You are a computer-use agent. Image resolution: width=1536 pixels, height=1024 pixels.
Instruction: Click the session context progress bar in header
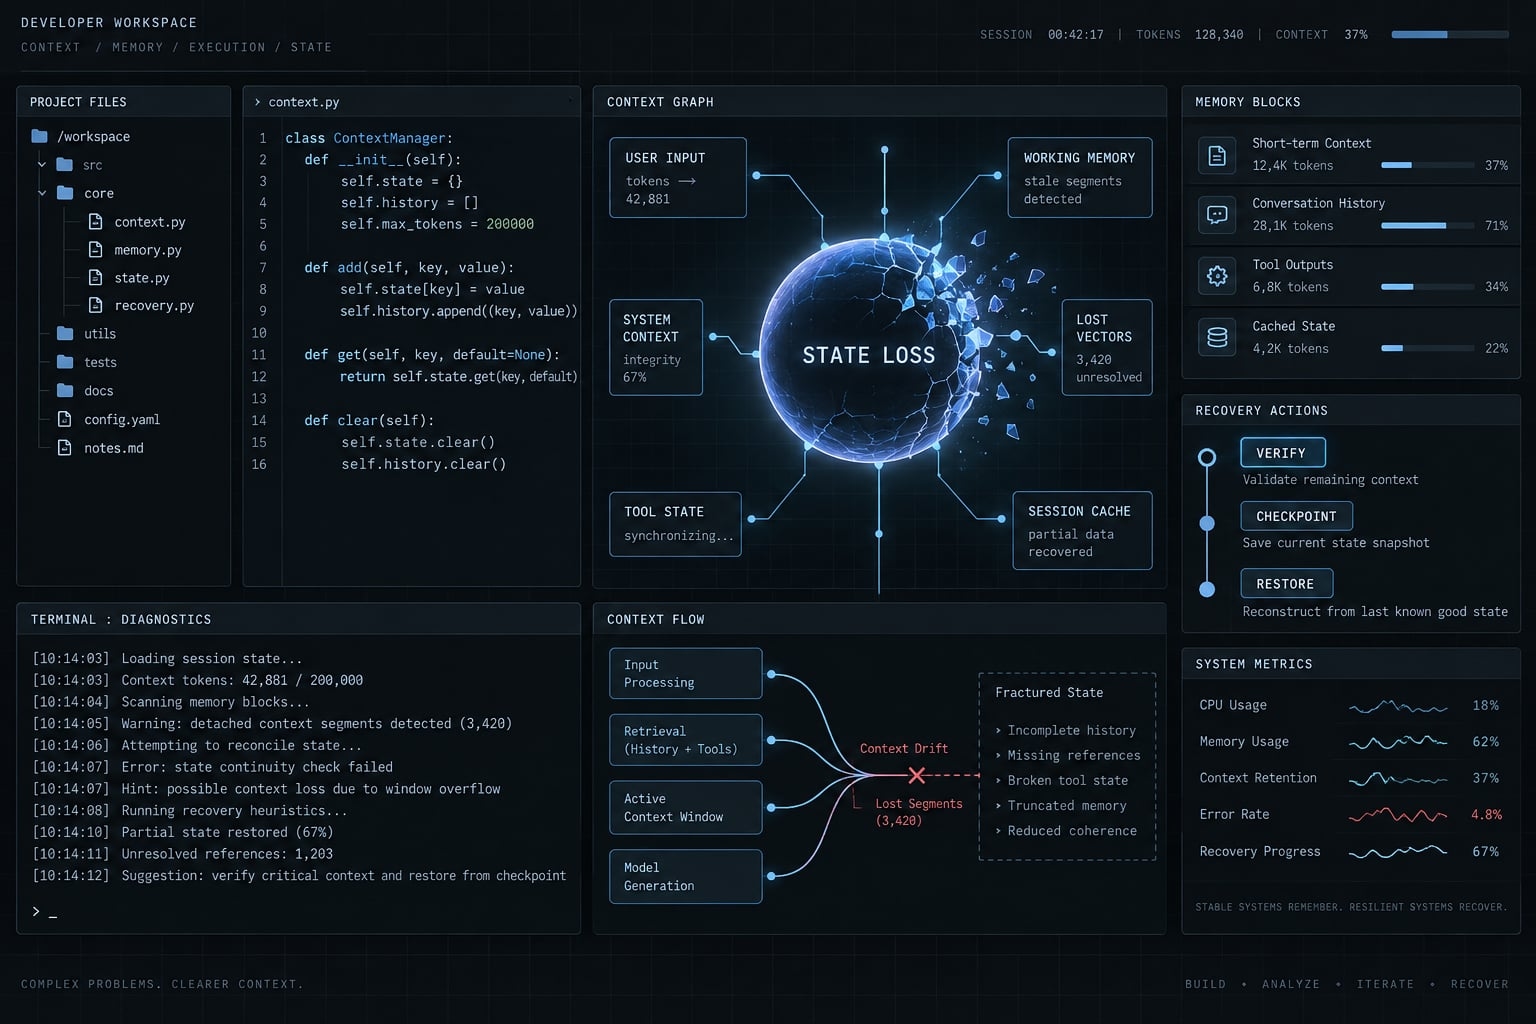coord(1450,35)
